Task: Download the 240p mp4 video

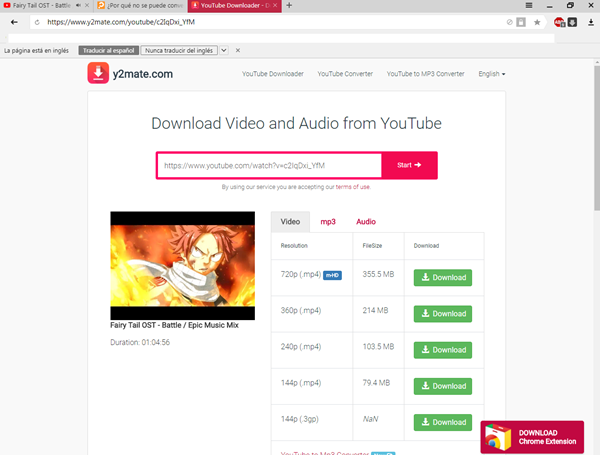Action: tap(443, 350)
